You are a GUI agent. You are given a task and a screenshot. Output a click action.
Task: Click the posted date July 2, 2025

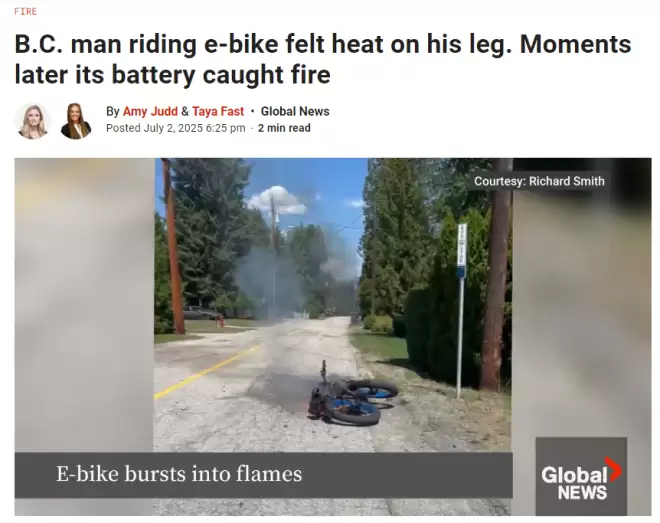tap(173, 128)
